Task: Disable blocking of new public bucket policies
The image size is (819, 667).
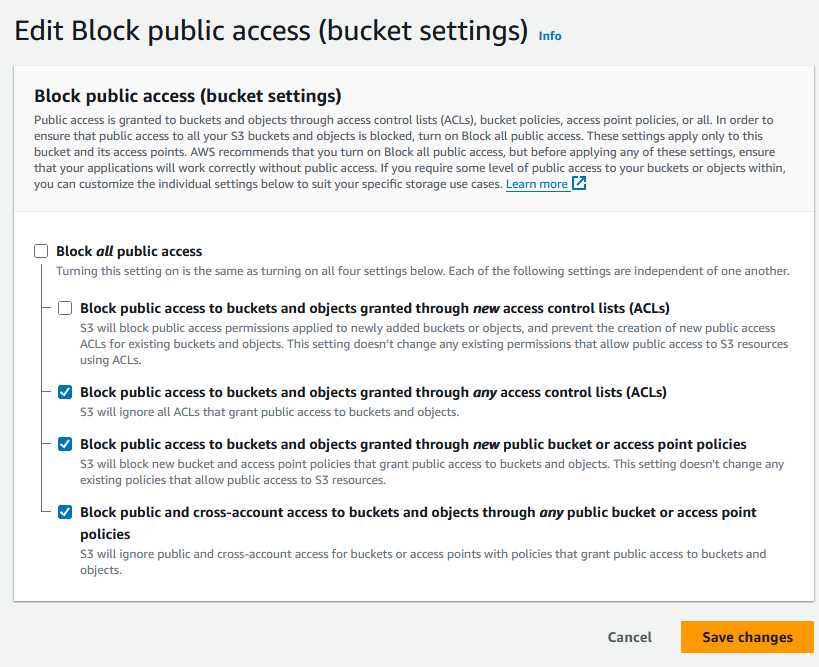Action: point(64,444)
